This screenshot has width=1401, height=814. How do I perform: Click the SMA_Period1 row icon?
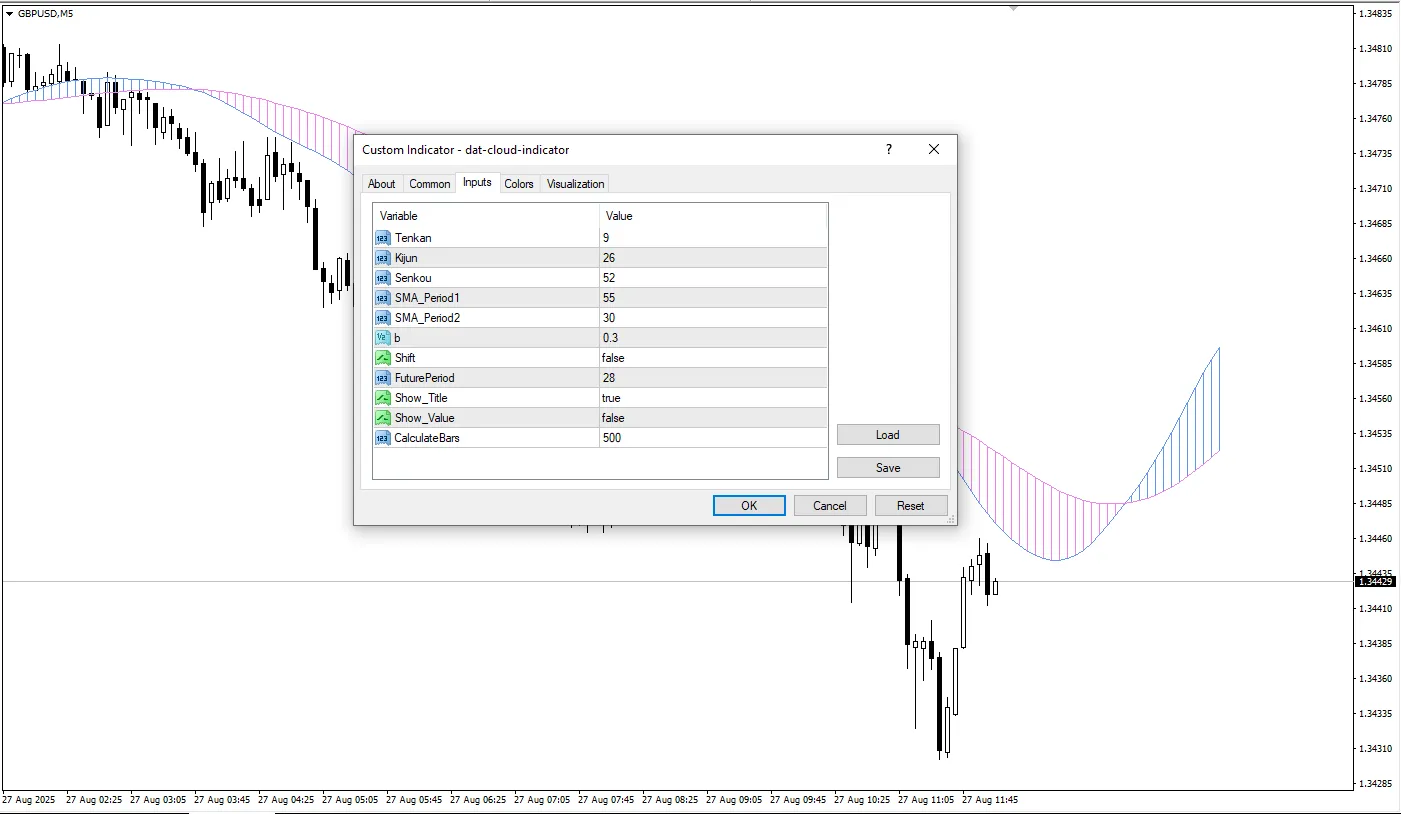[383, 298]
